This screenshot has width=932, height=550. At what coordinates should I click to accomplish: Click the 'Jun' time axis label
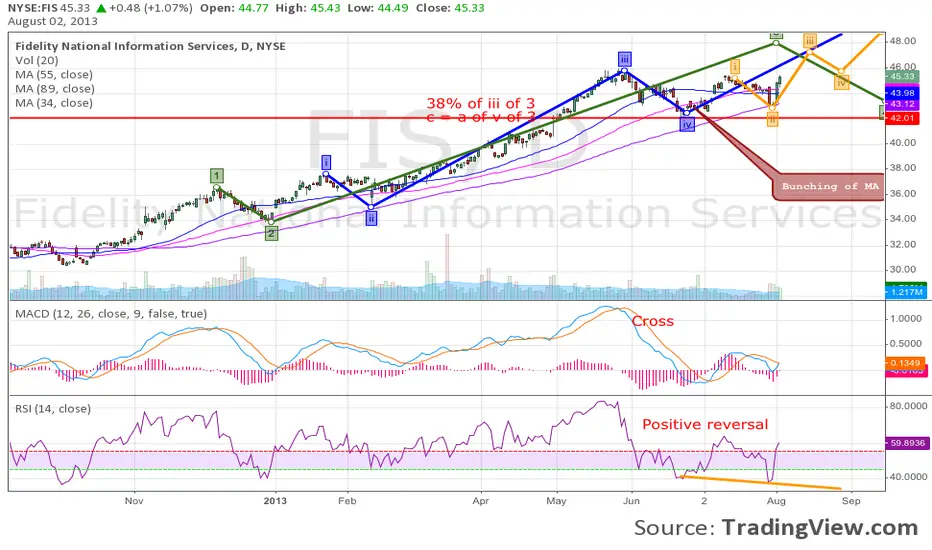[x=631, y=501]
